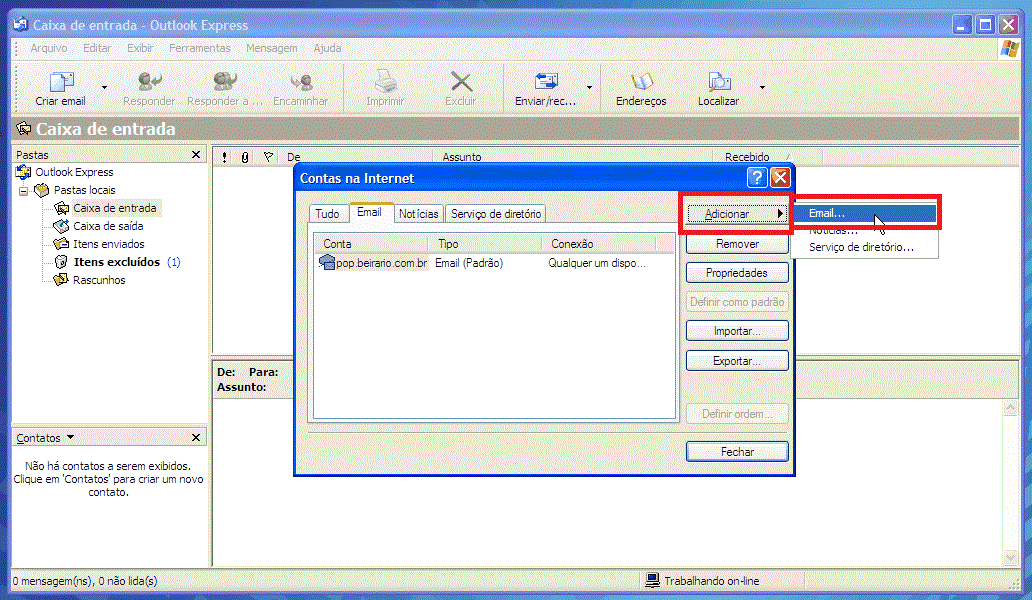Viewport: 1032px width, 600px height.
Task: Sort by priority exclamation column
Action: 224,157
